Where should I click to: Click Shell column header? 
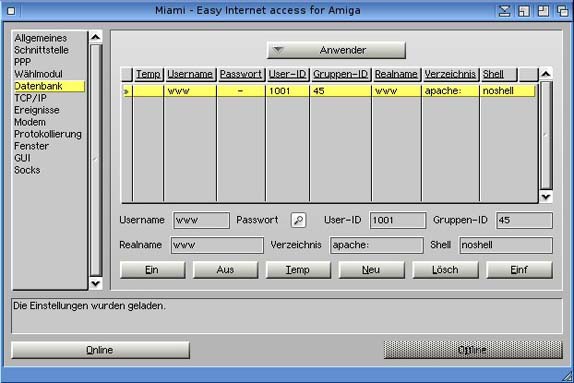499,74
